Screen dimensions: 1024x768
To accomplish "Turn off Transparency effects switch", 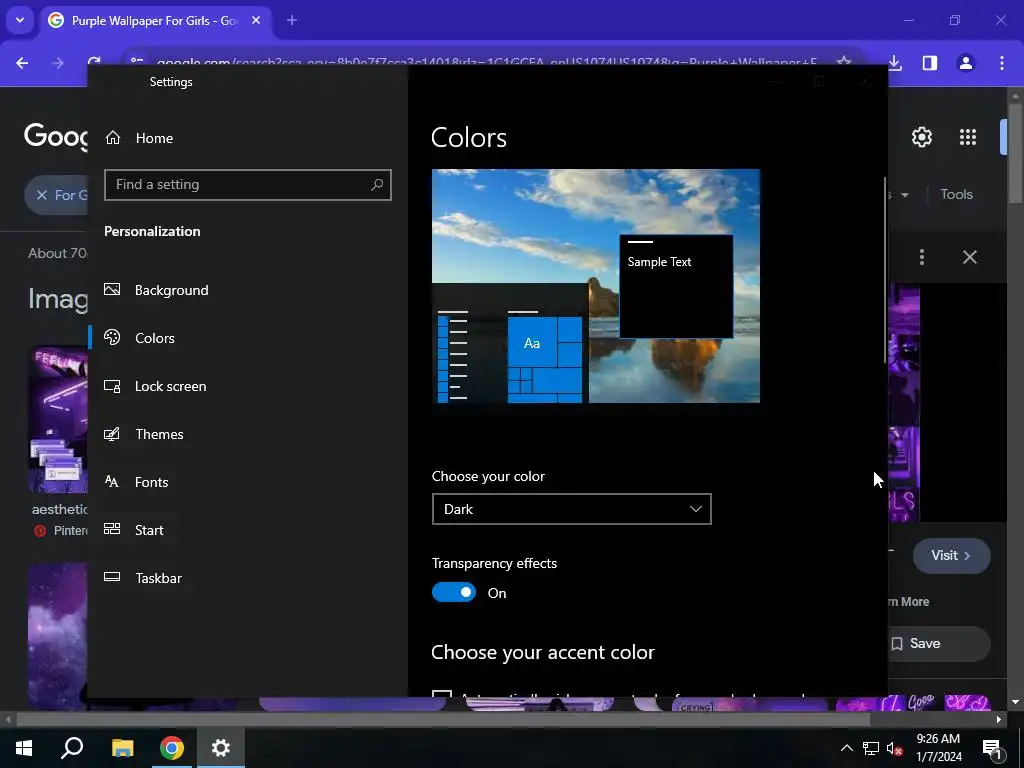I will [454, 592].
